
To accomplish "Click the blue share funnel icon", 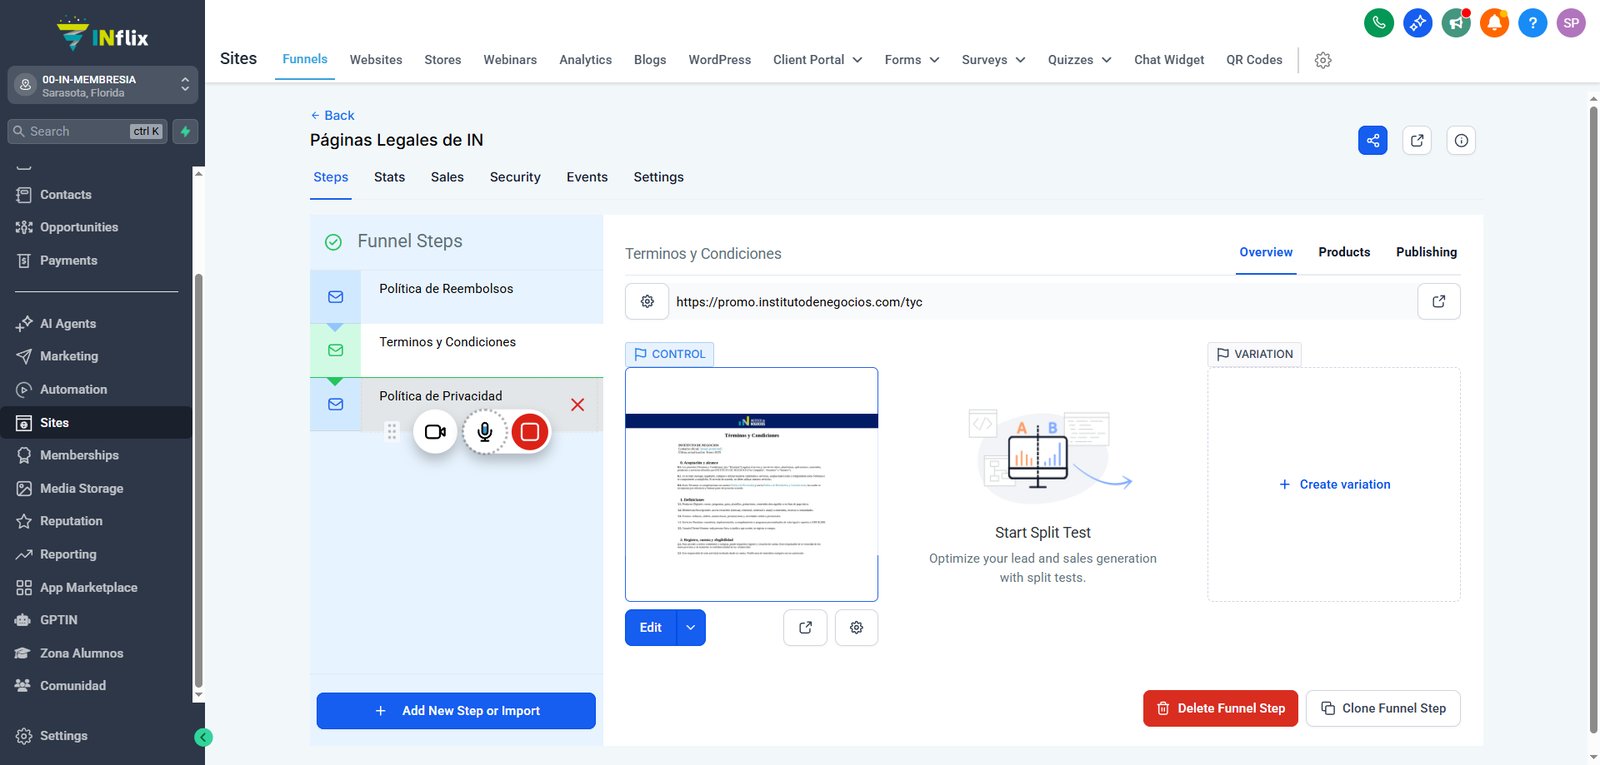I will tap(1373, 141).
